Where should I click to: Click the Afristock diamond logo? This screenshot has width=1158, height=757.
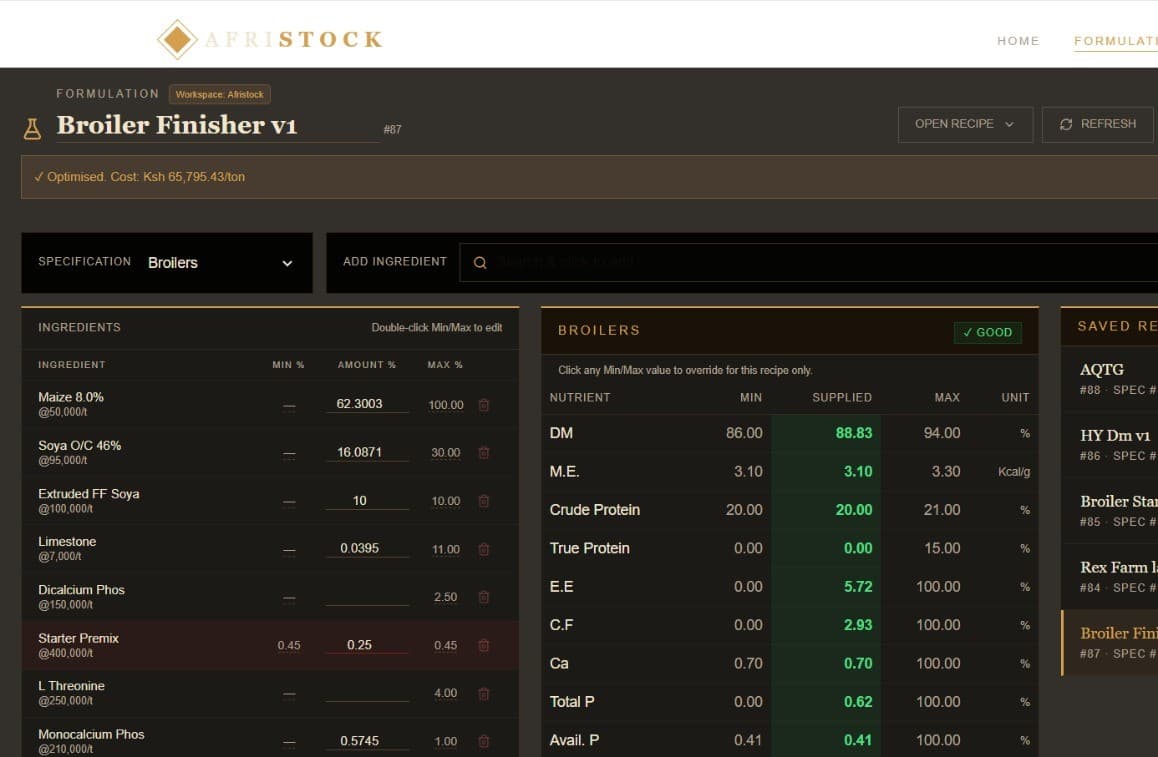point(177,39)
